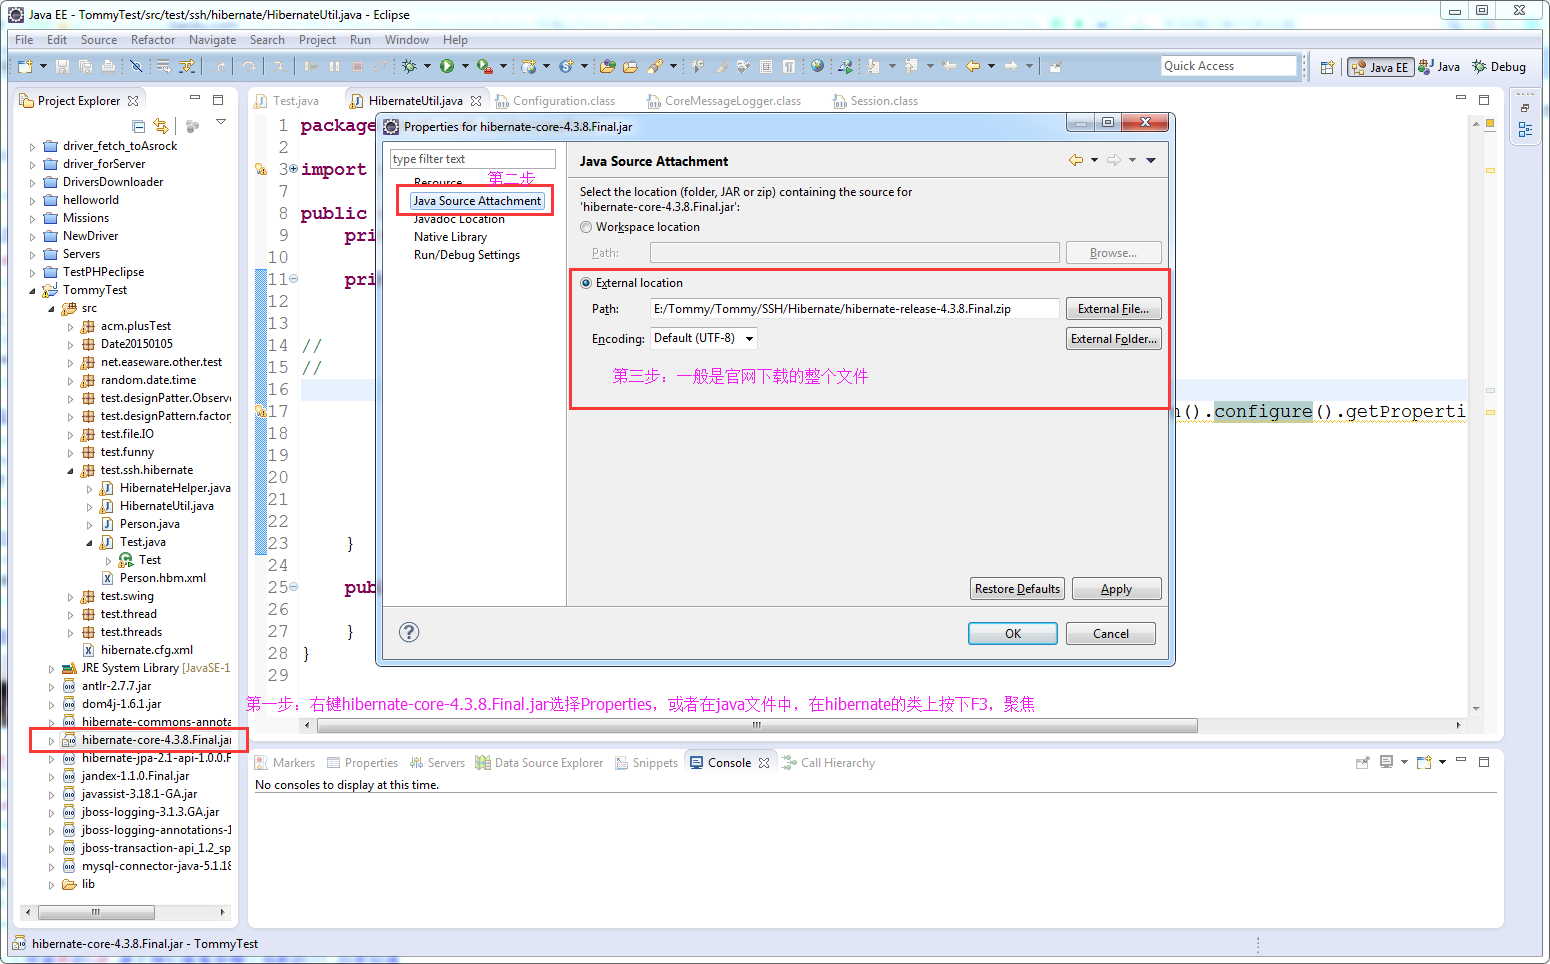Open the Refactor menu
The image size is (1550, 964).
(153, 40)
